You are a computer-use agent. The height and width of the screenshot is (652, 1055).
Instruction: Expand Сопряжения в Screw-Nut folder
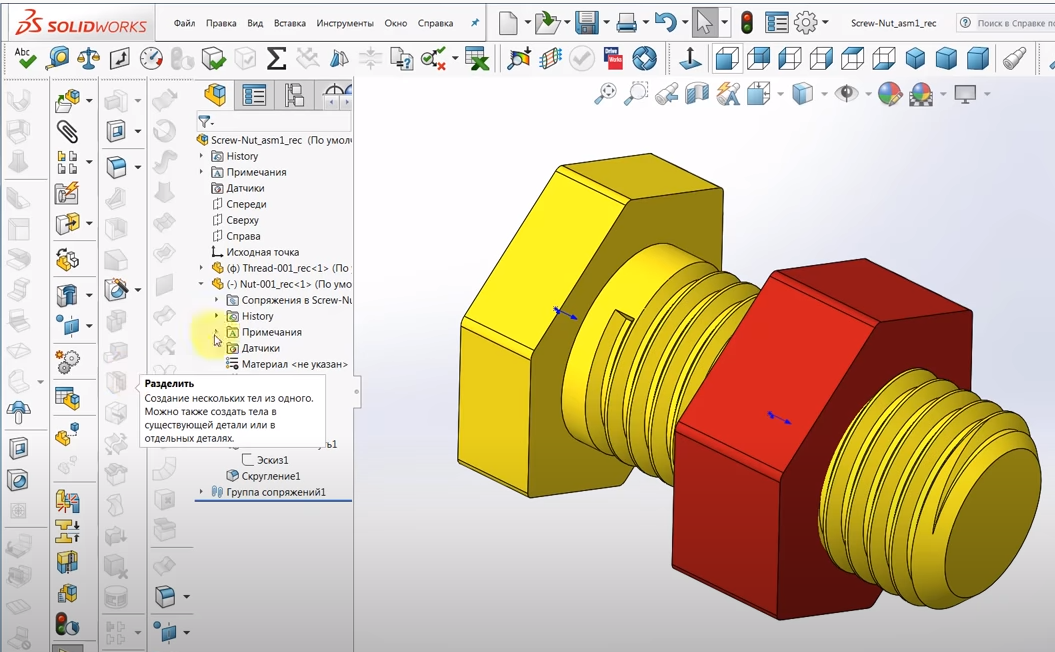point(217,300)
